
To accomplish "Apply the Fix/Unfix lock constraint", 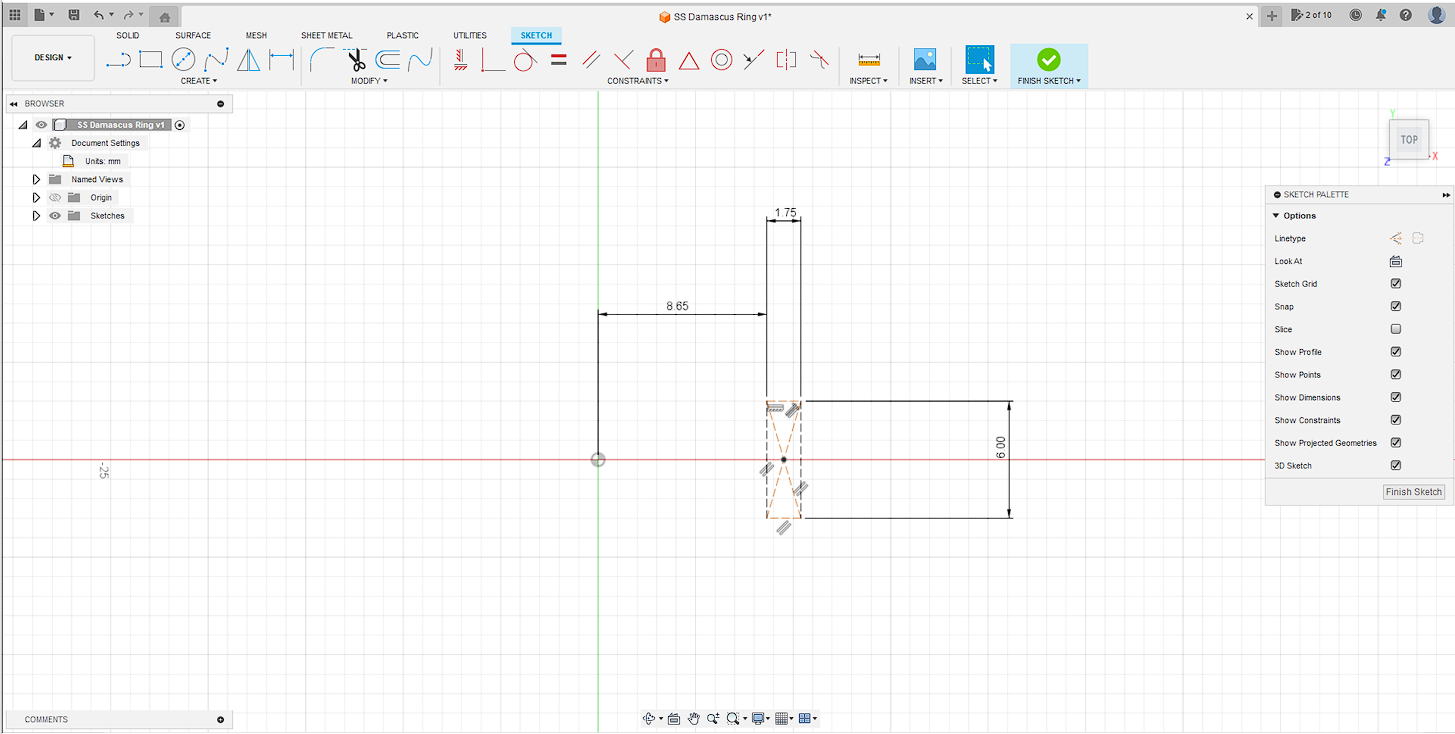I will tap(656, 60).
